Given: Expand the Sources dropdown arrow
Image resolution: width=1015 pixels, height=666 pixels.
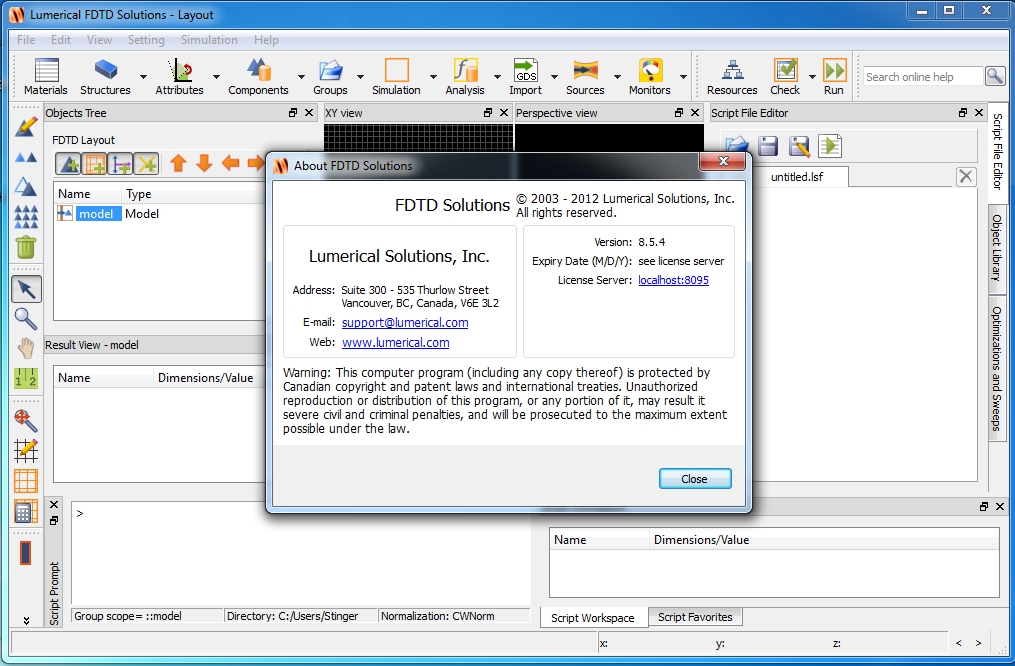Looking at the screenshot, I should click(617, 76).
